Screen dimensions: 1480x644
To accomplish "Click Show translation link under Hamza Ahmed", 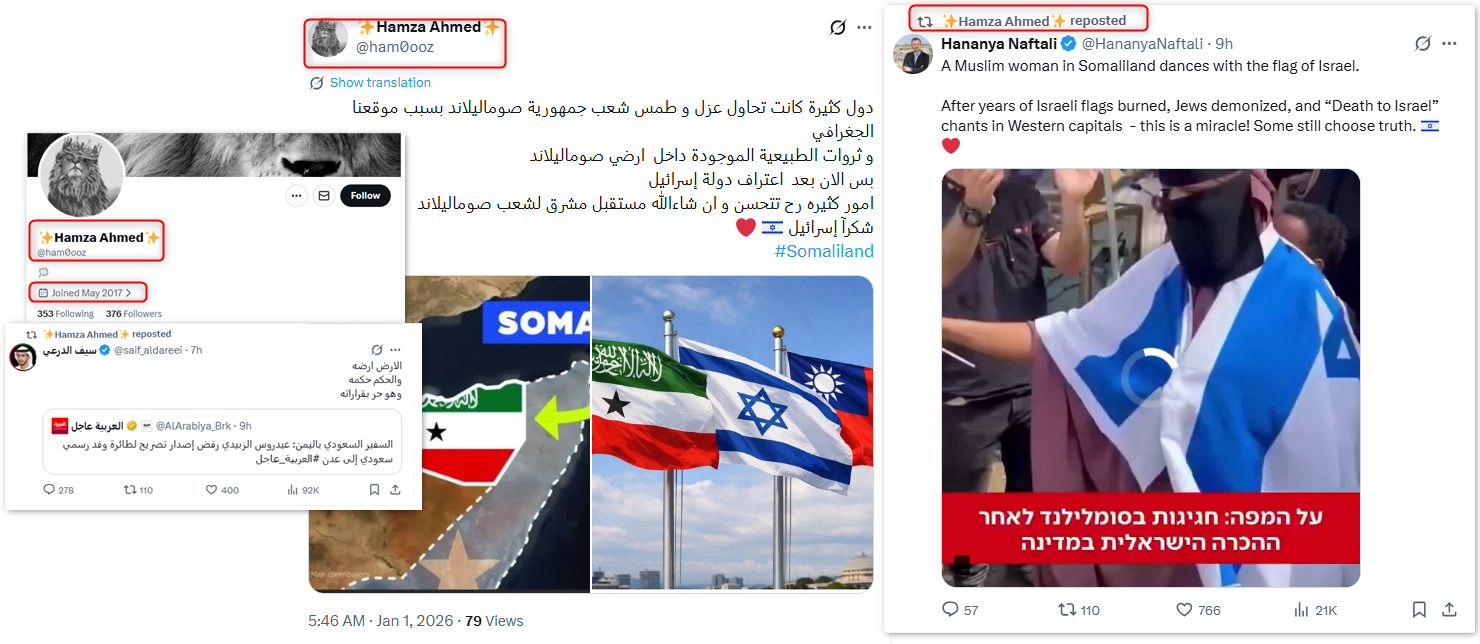I will [380, 83].
